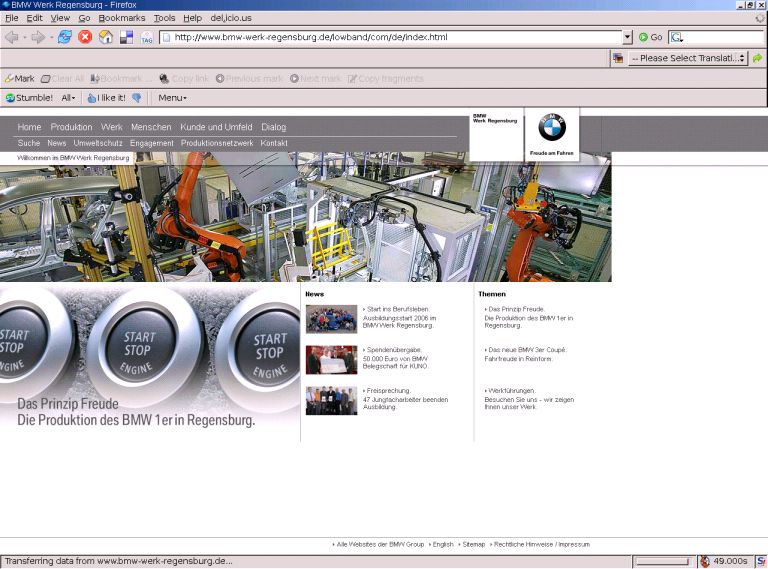Open the File menu
768x569 pixels.
pos(12,18)
